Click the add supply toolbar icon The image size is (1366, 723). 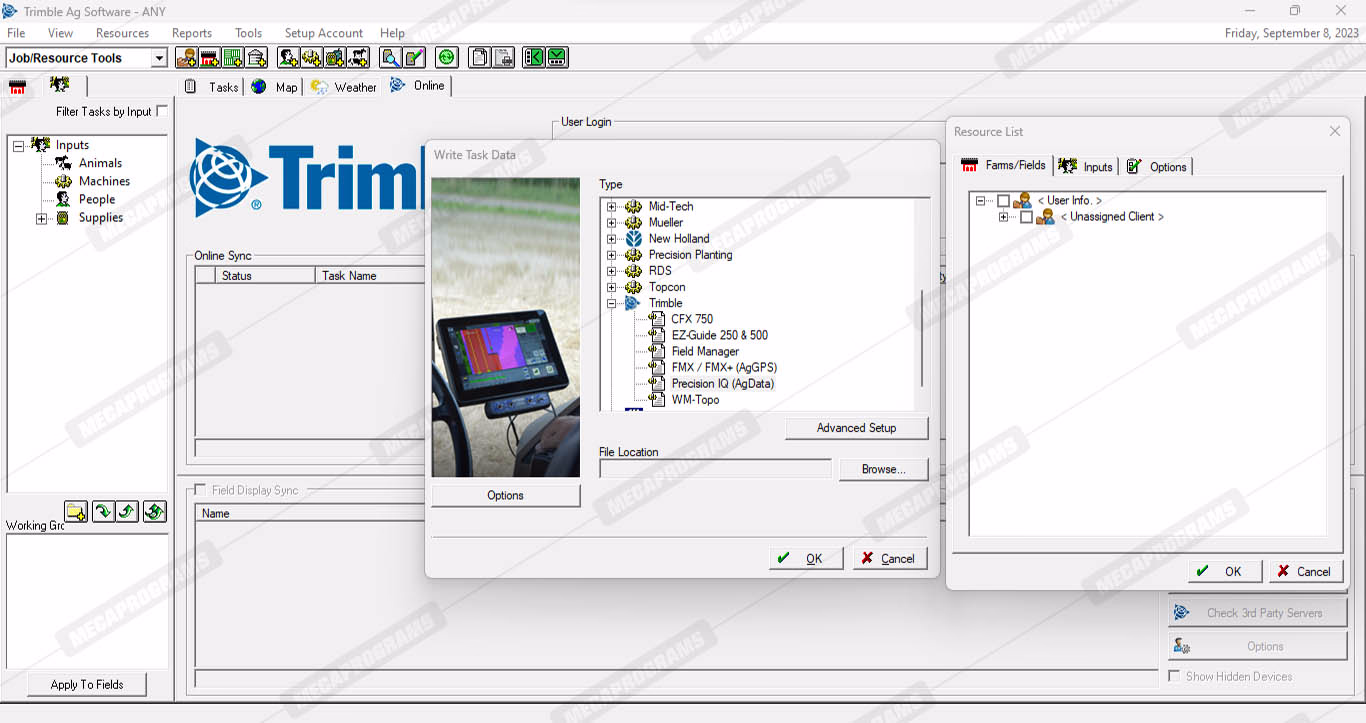tap(335, 58)
